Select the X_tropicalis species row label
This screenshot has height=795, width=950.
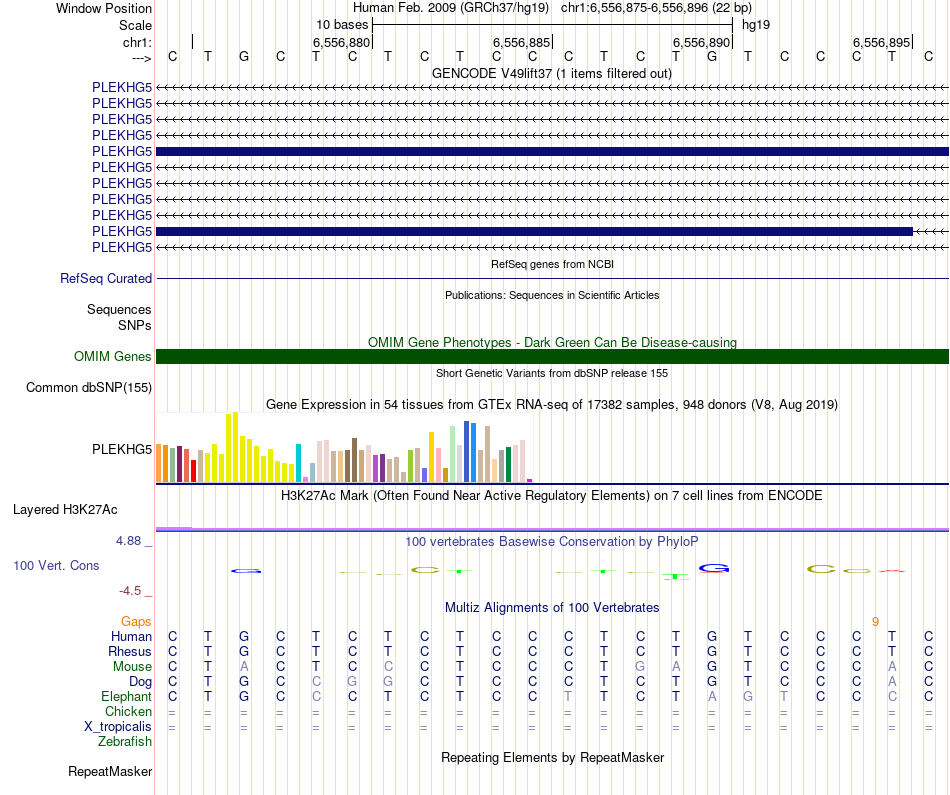click(118, 727)
